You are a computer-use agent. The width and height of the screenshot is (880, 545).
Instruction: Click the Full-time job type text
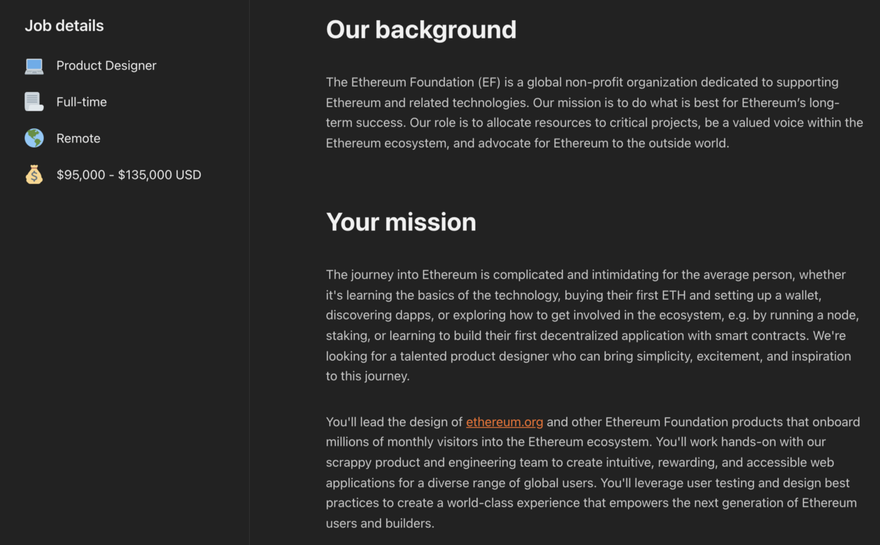[x=81, y=102]
